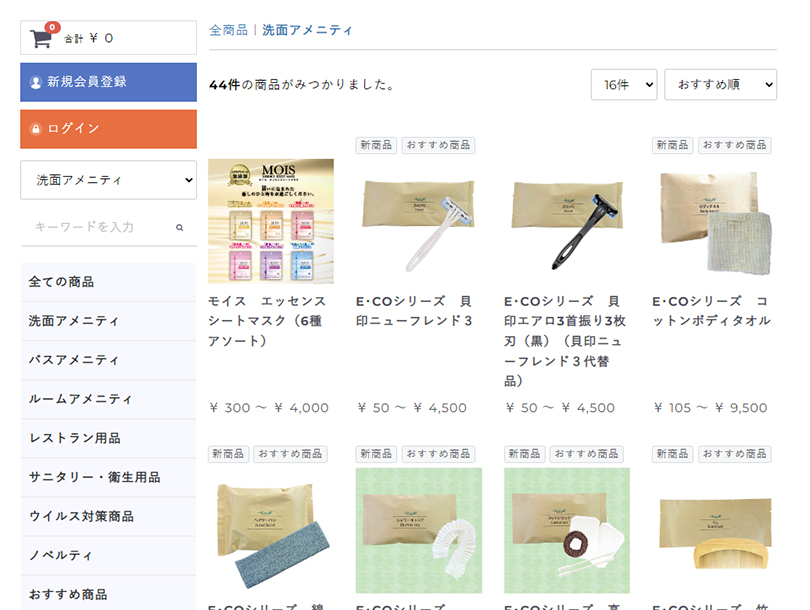The width and height of the screenshot is (810, 610).
Task: Open the おすすめ順 sort dropdown
Action: coord(721,84)
